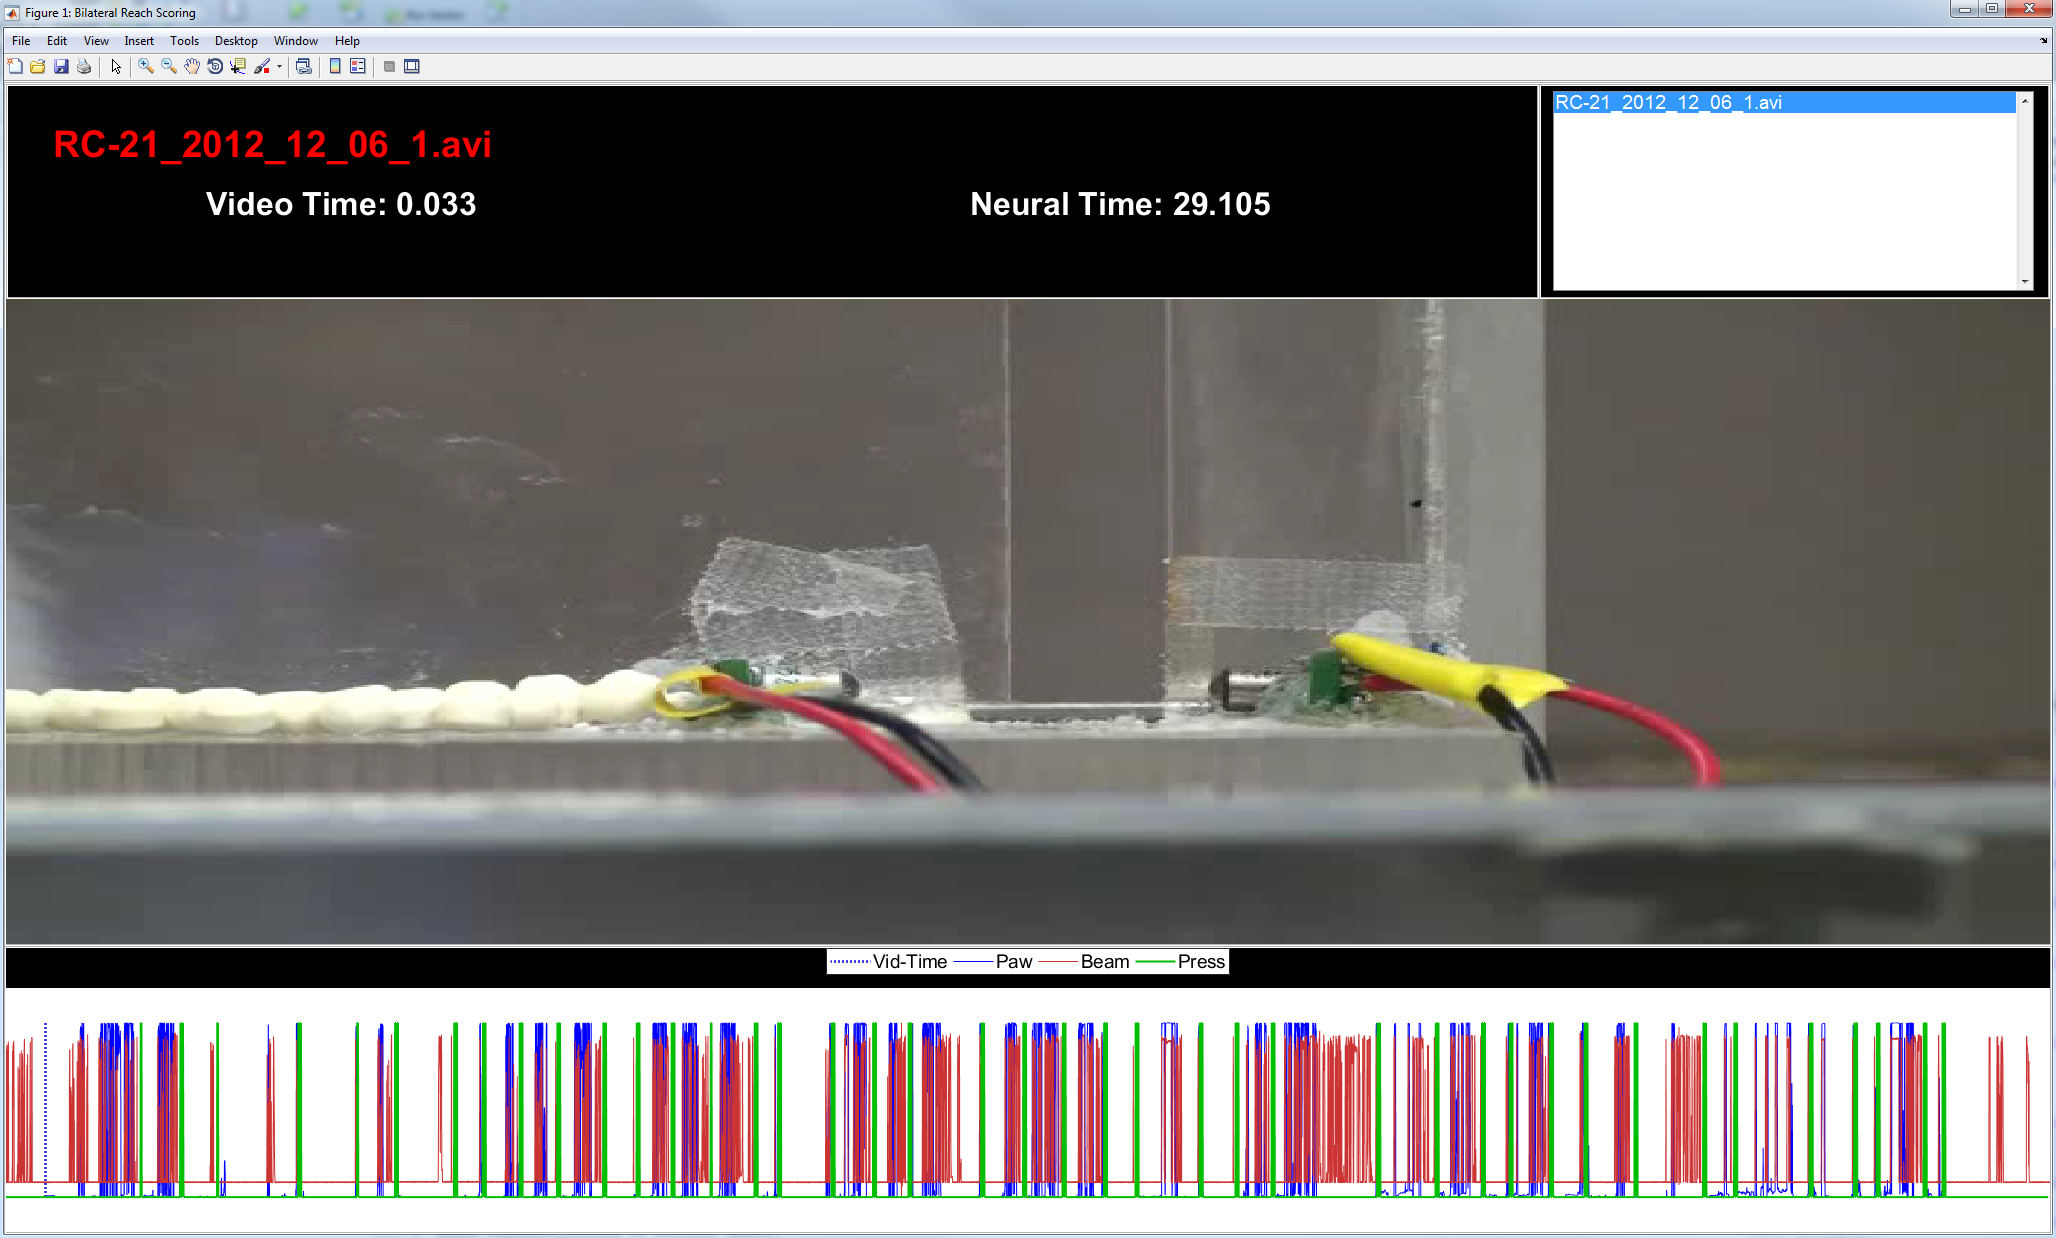Viewport: 2056px width, 1238px height.
Task: Activate the Pan hand tool
Action: coord(192,66)
